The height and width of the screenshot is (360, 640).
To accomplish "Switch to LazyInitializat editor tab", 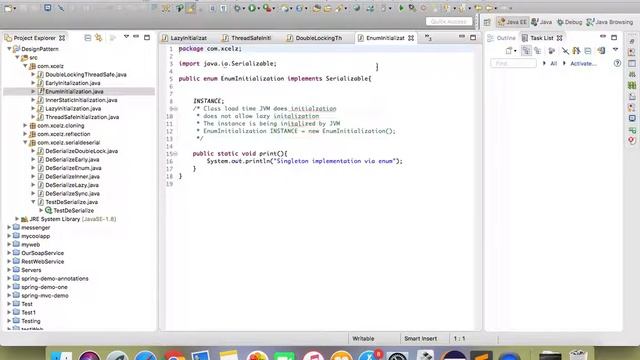I will pyautogui.click(x=188, y=38).
